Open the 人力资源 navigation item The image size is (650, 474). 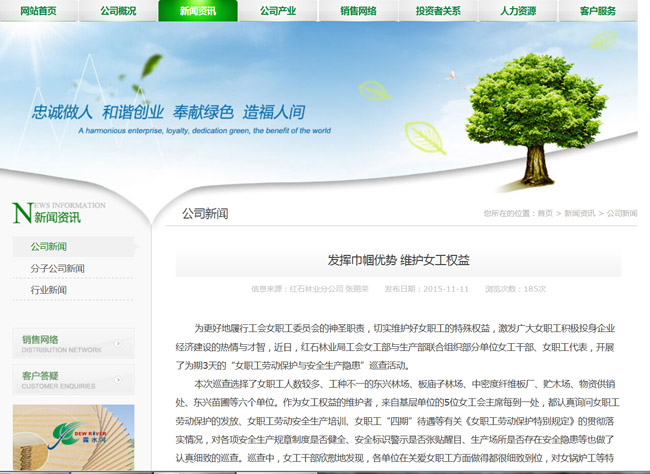coord(518,11)
